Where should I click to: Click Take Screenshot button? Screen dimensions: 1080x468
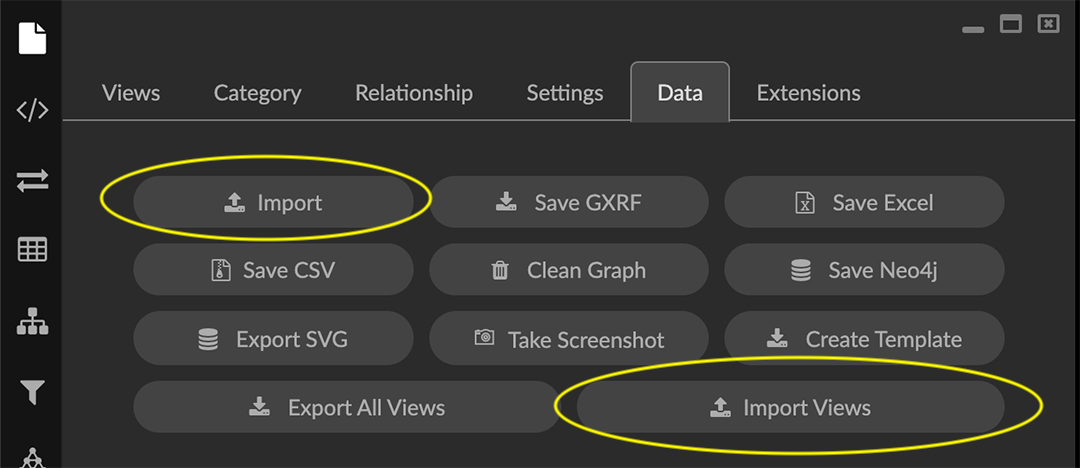[569, 339]
